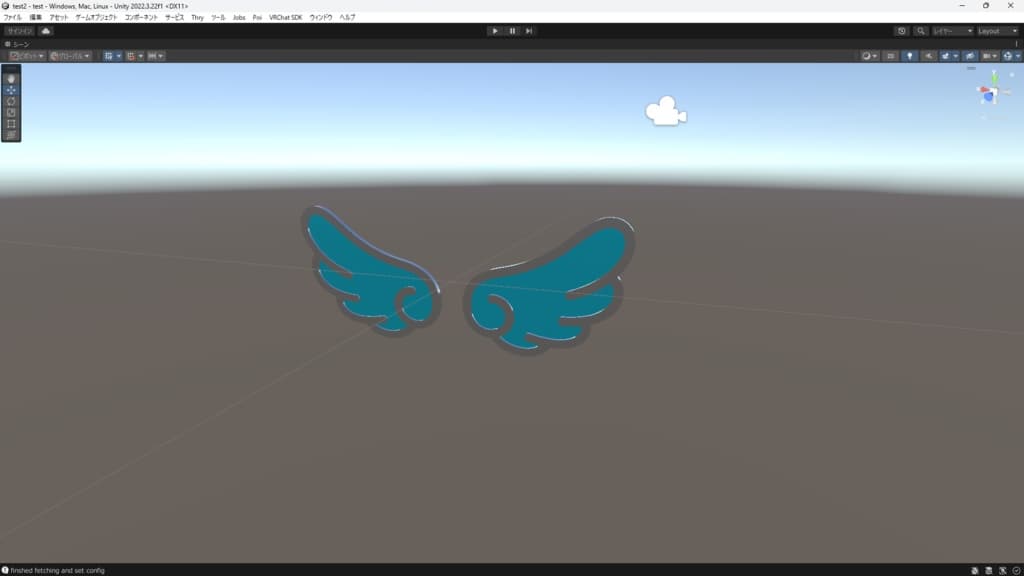
Task: Click the cloud services icon
Action: click(x=46, y=31)
